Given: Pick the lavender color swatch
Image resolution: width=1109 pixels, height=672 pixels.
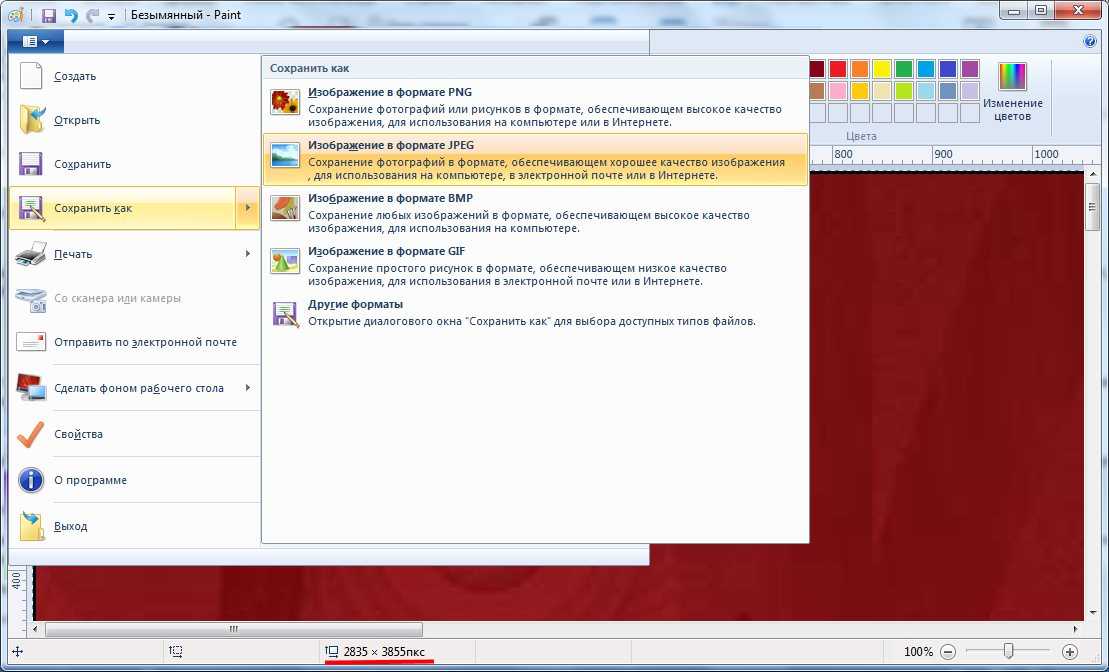Looking at the screenshot, I should point(970,91).
